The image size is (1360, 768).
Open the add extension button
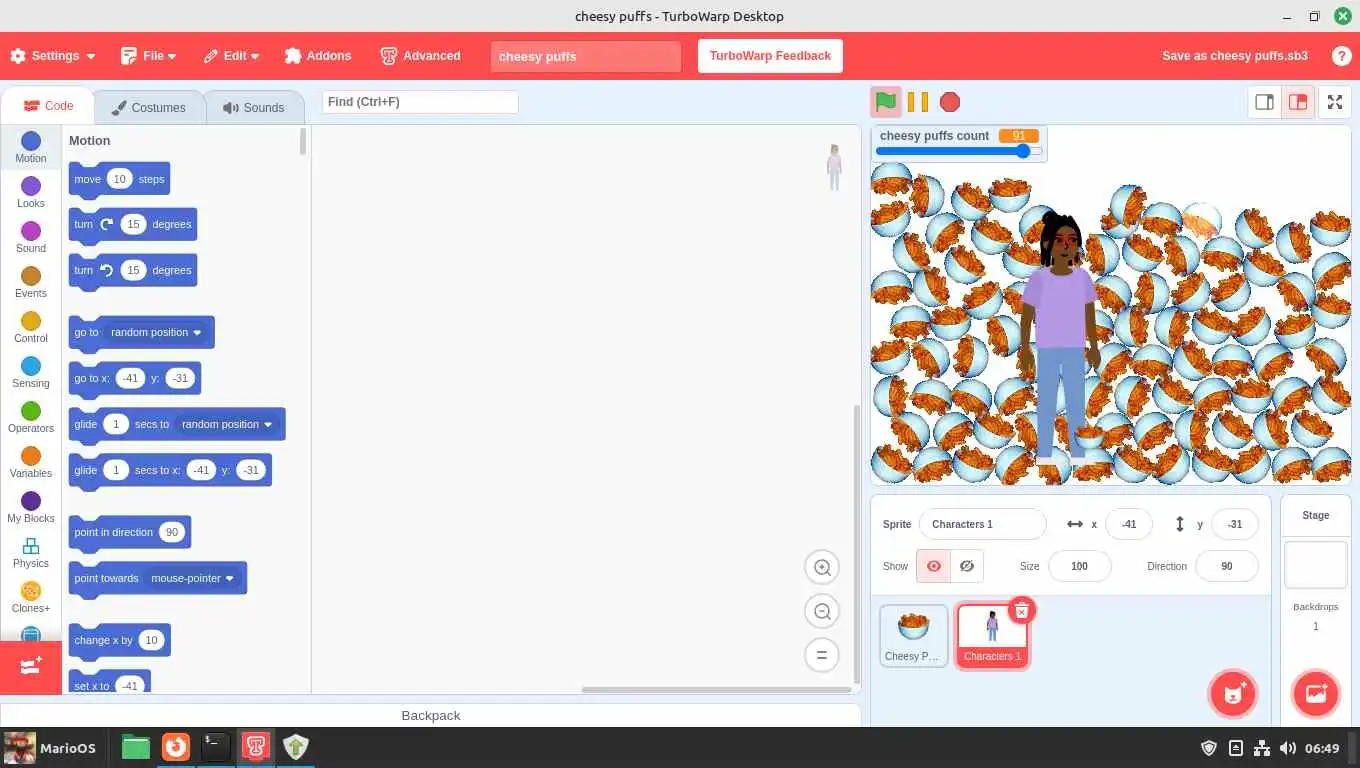[x=31, y=667]
